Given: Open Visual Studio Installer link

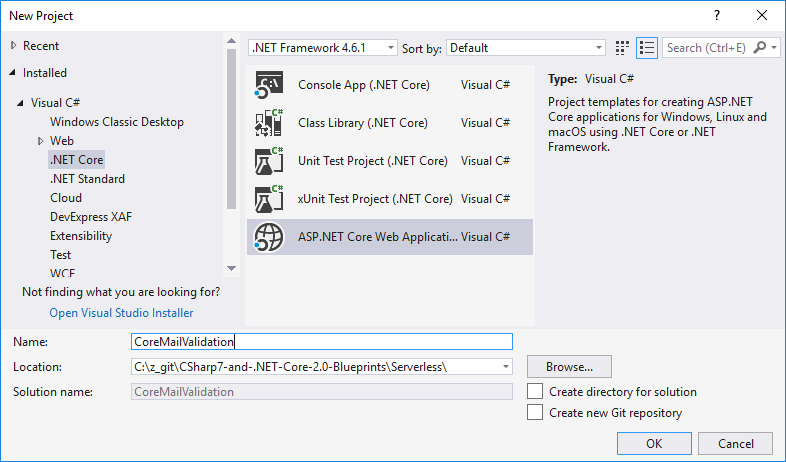Looking at the screenshot, I should click(121, 313).
